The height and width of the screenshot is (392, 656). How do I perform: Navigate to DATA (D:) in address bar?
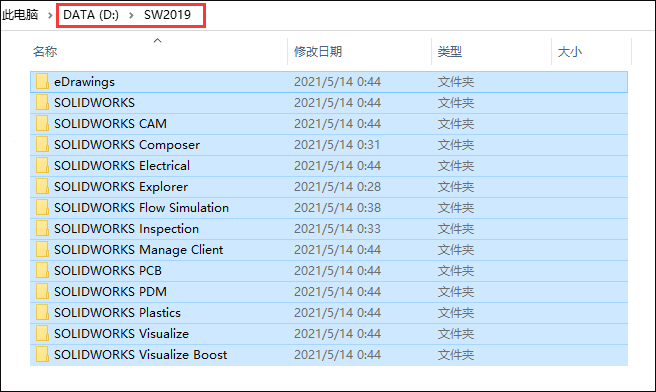pyautogui.click(x=91, y=15)
